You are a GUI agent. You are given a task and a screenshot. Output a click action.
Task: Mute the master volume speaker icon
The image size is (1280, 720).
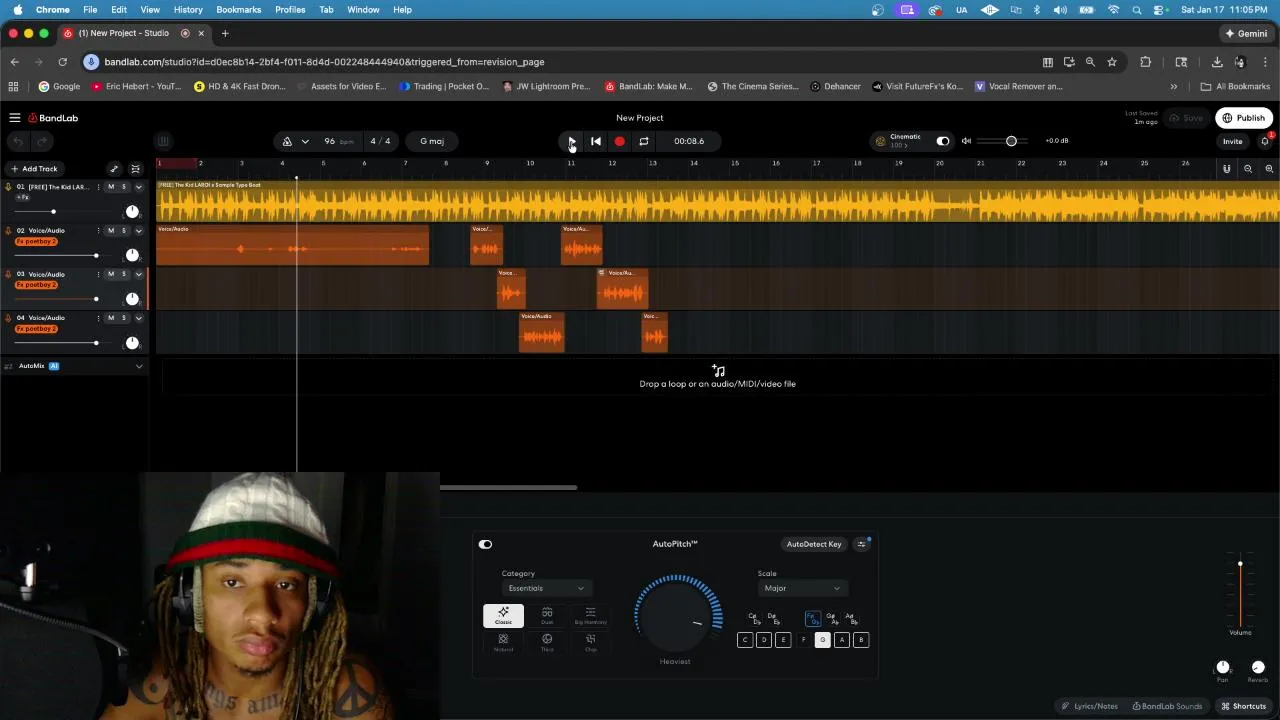pyautogui.click(x=966, y=141)
